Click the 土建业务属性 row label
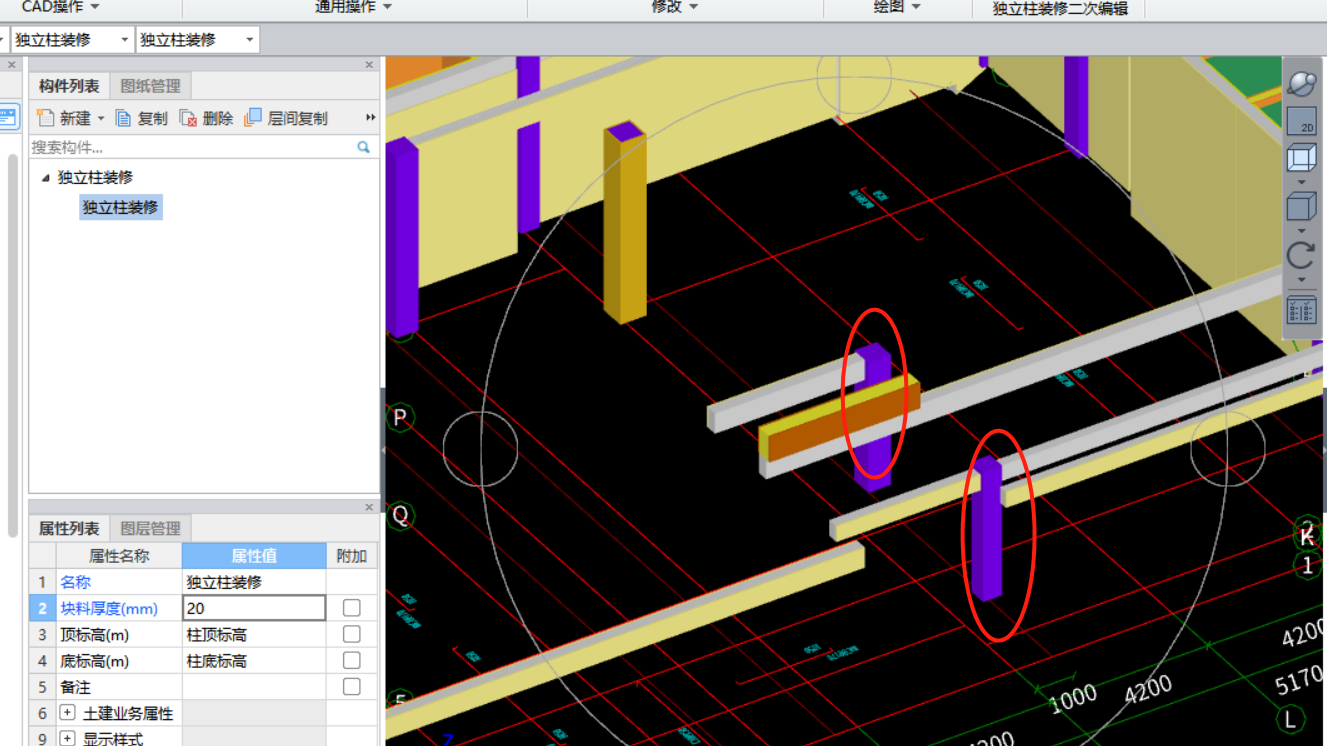The height and width of the screenshot is (746, 1327). [x=128, y=713]
